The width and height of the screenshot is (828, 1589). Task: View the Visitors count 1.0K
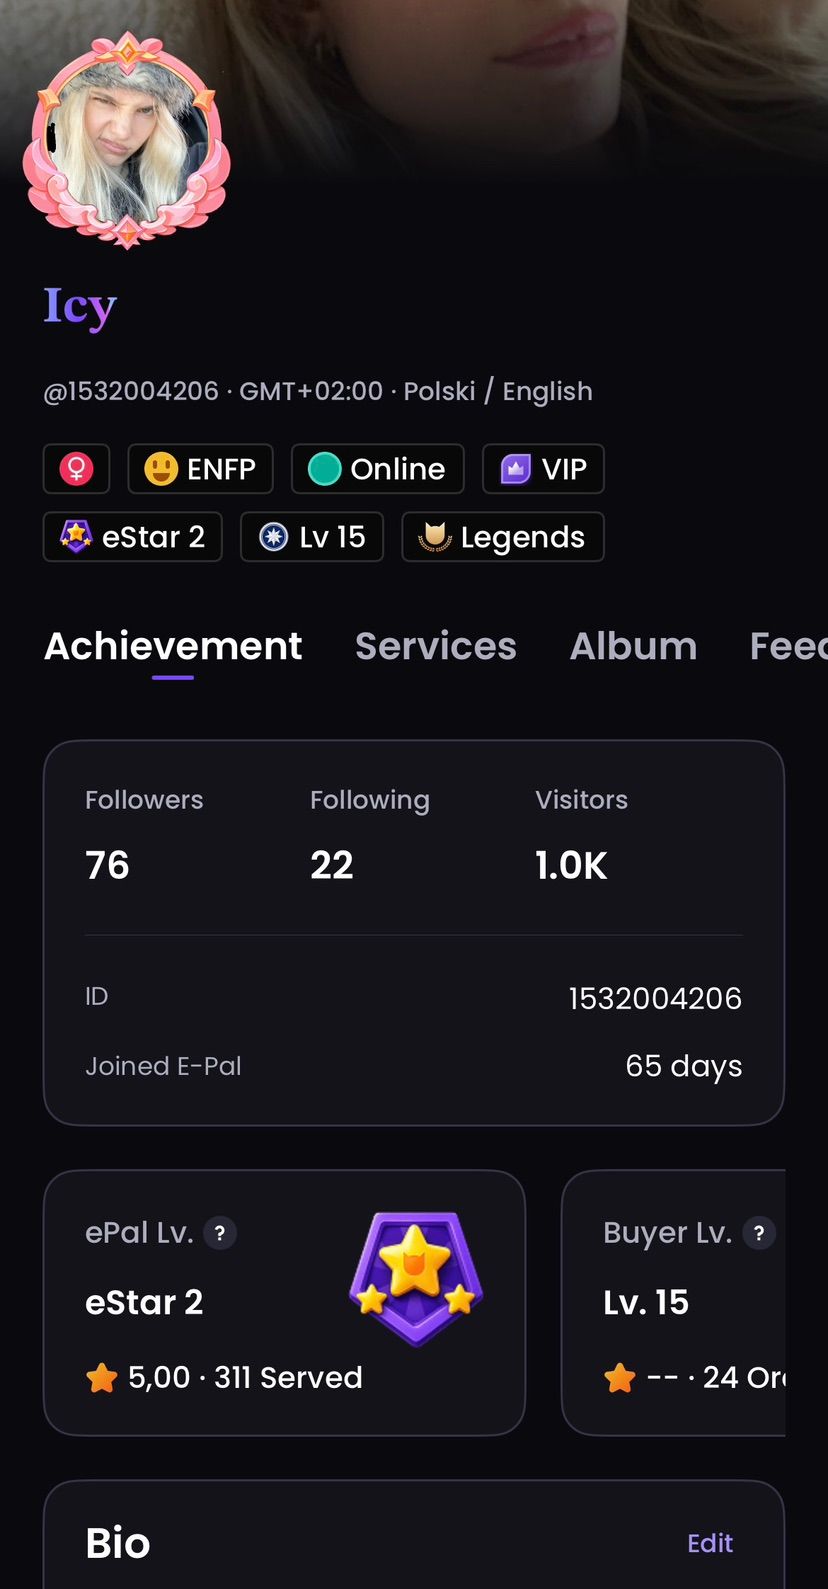(571, 865)
